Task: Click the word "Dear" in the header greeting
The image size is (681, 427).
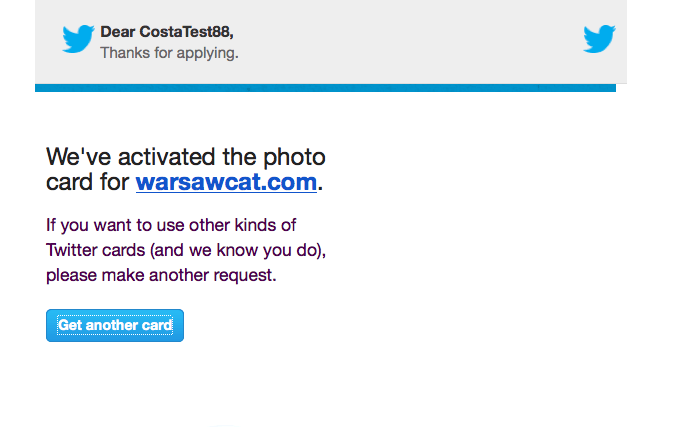Action: click(118, 32)
